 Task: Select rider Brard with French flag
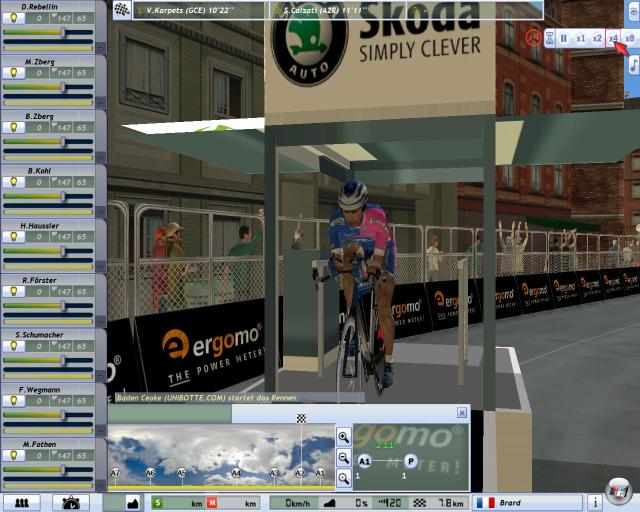[x=528, y=503]
